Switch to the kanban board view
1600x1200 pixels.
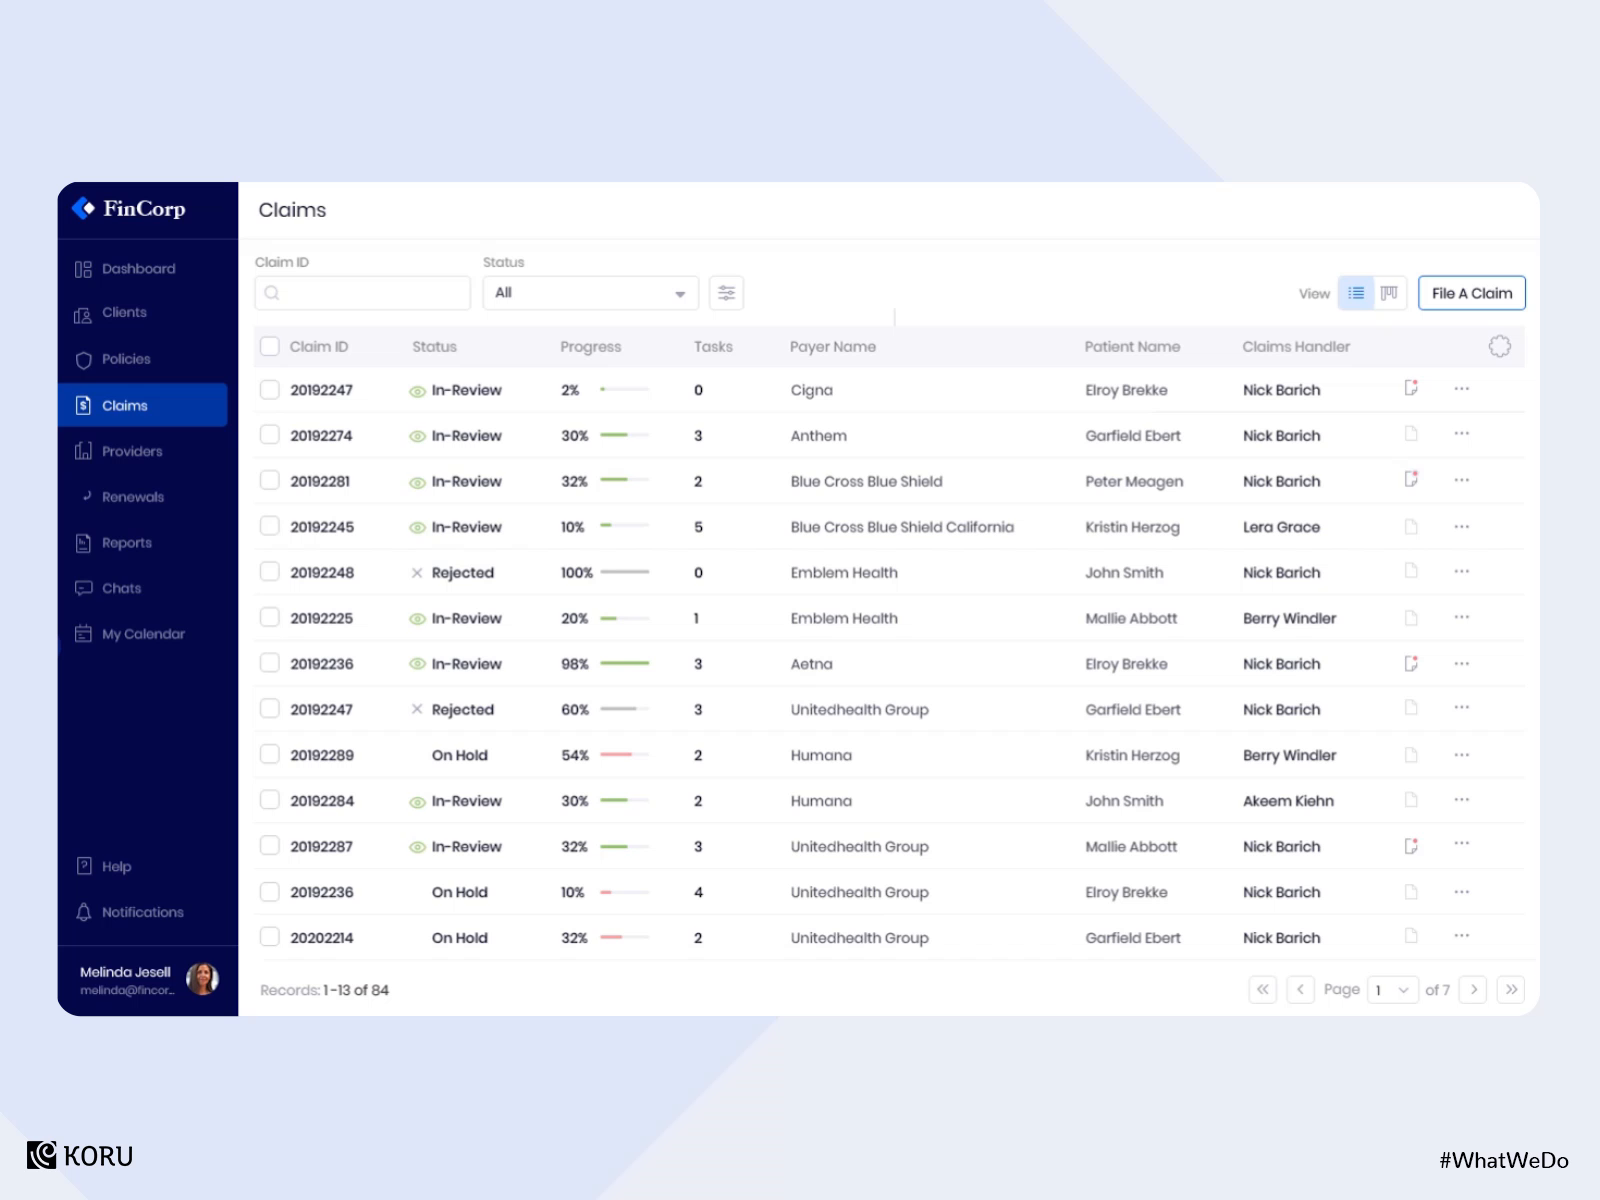tap(1390, 292)
